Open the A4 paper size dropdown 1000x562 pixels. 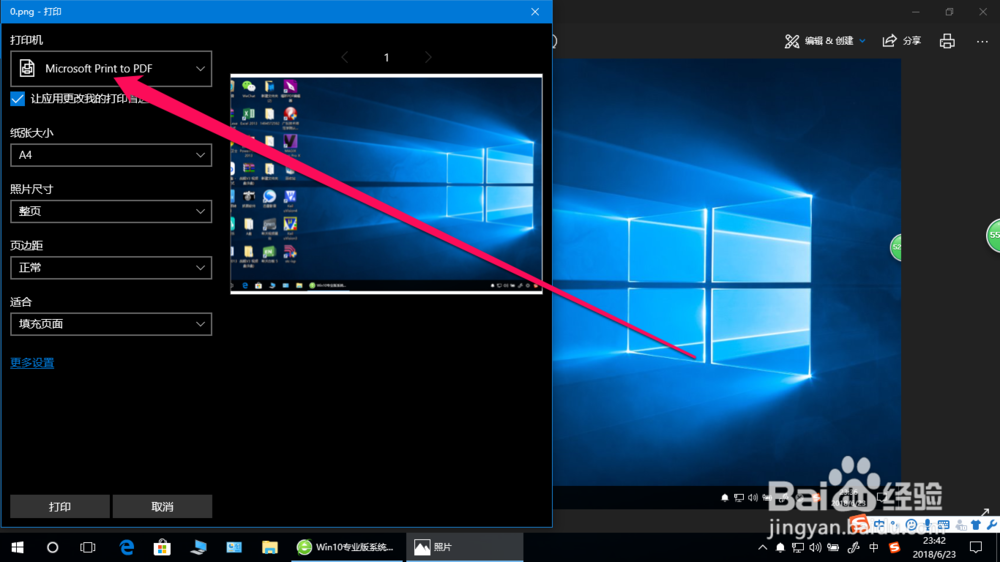[x=111, y=155]
